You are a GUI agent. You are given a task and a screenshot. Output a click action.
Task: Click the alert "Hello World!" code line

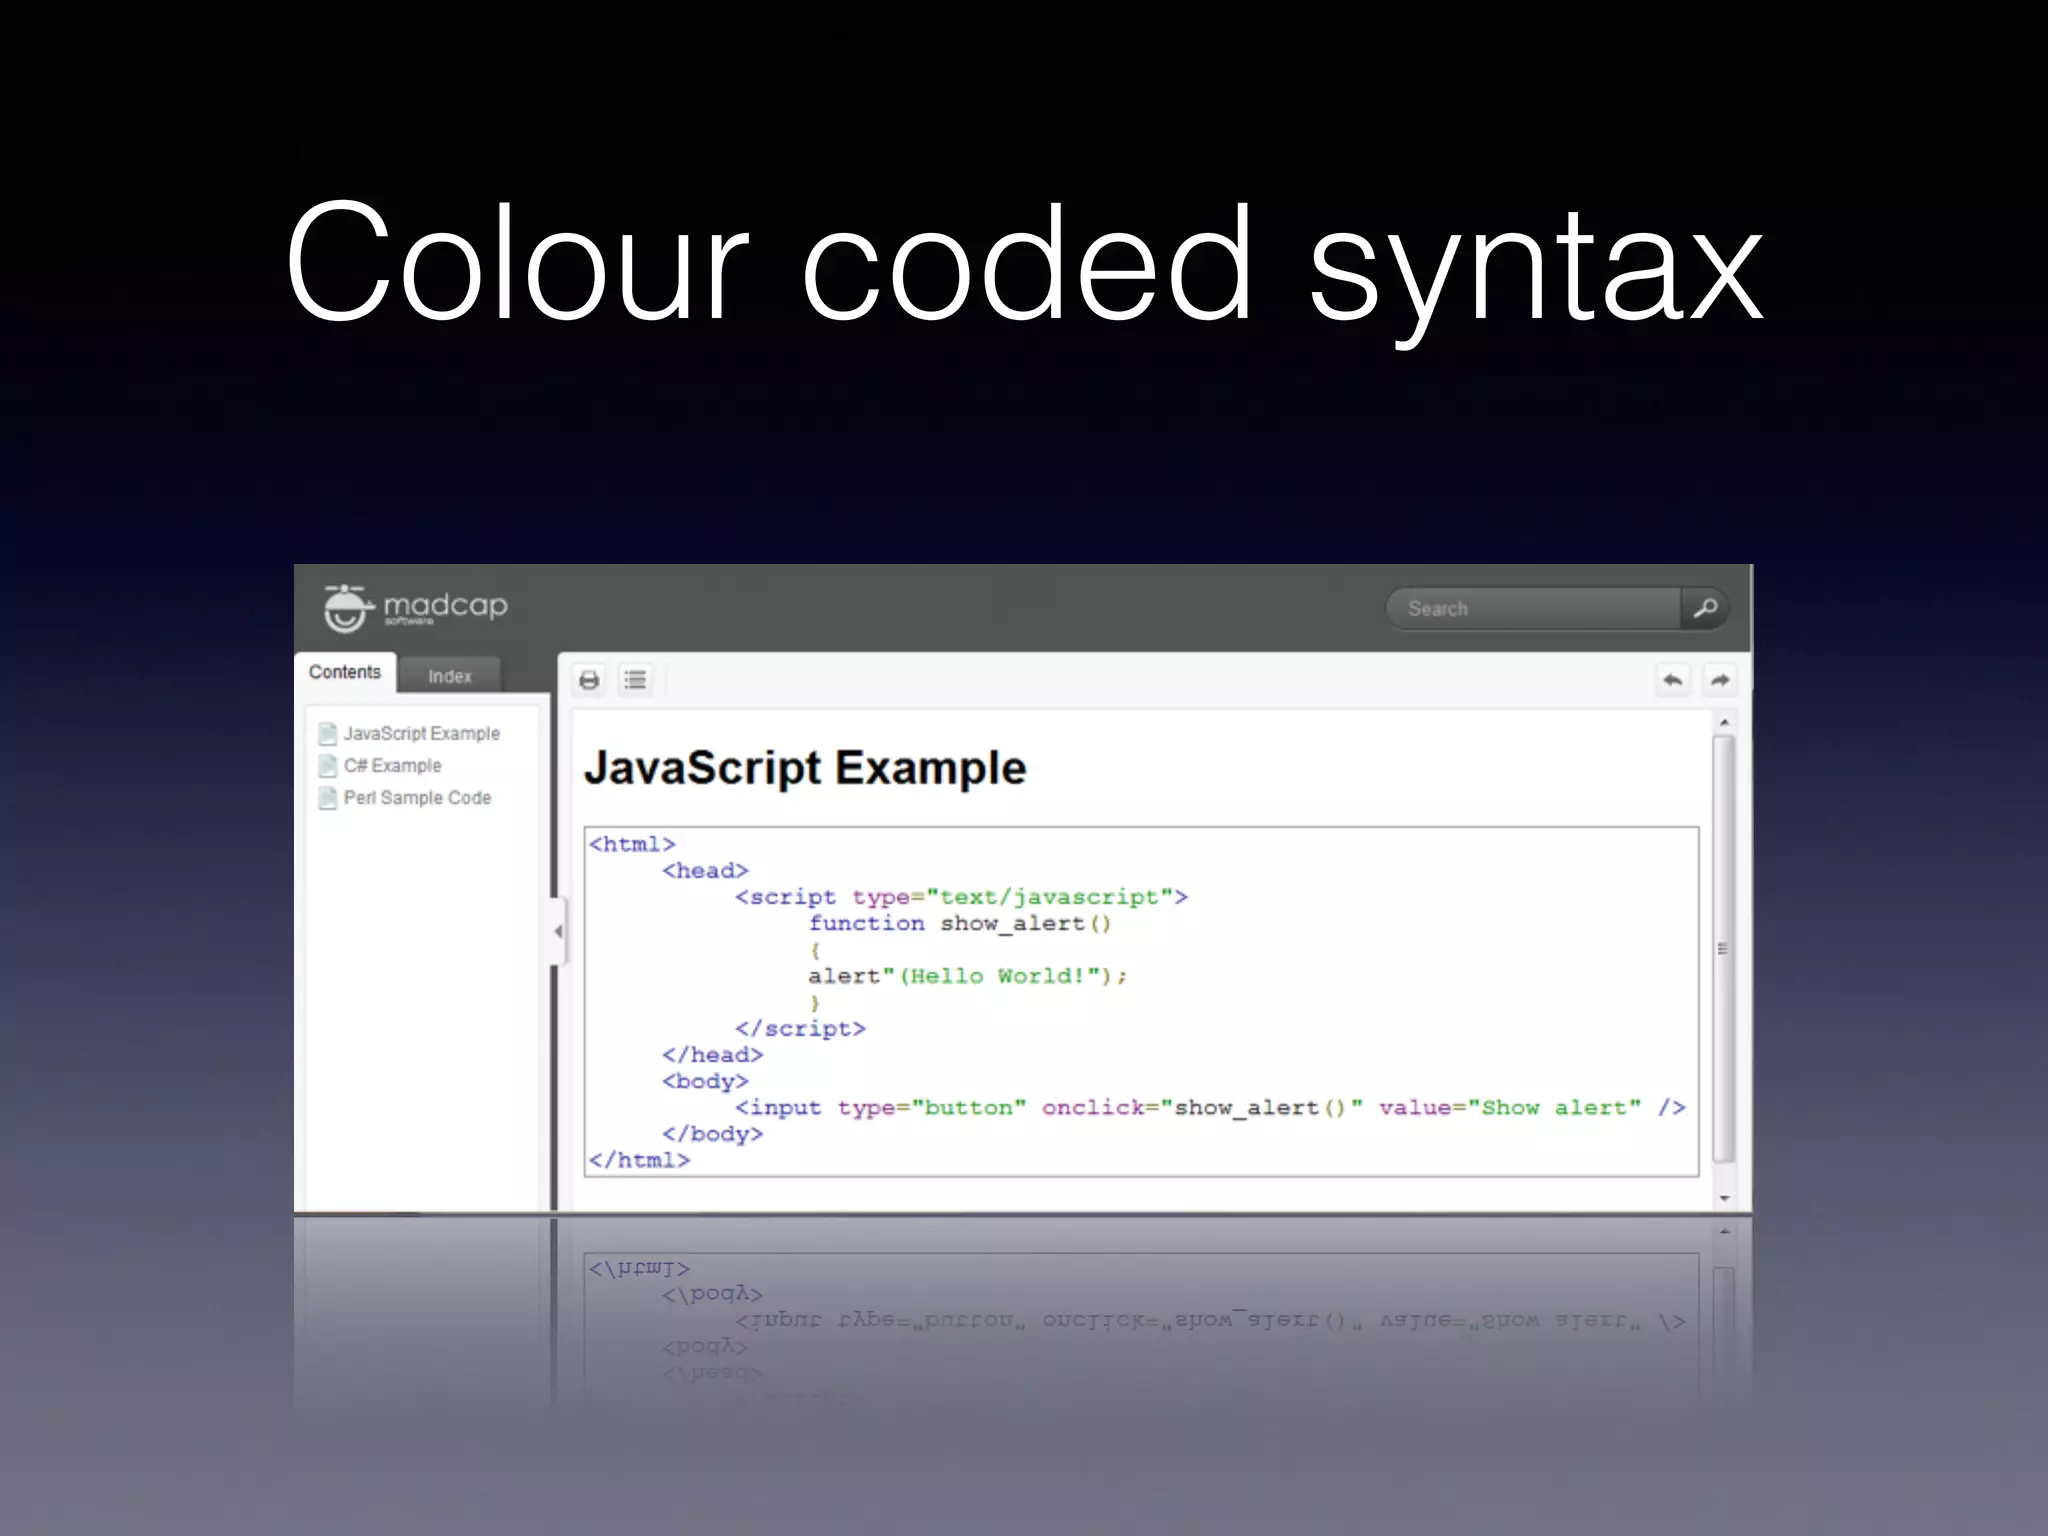click(968, 976)
